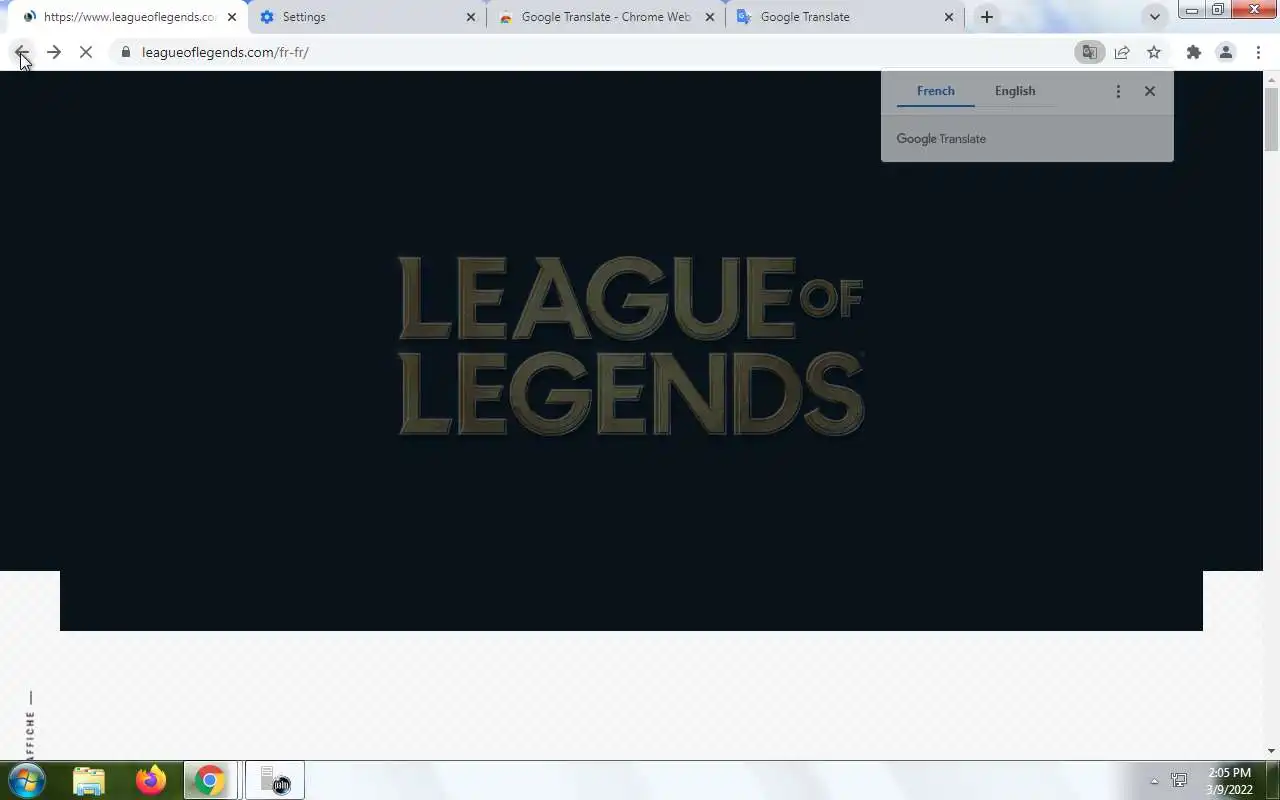Click the network tray icon

point(1179,781)
